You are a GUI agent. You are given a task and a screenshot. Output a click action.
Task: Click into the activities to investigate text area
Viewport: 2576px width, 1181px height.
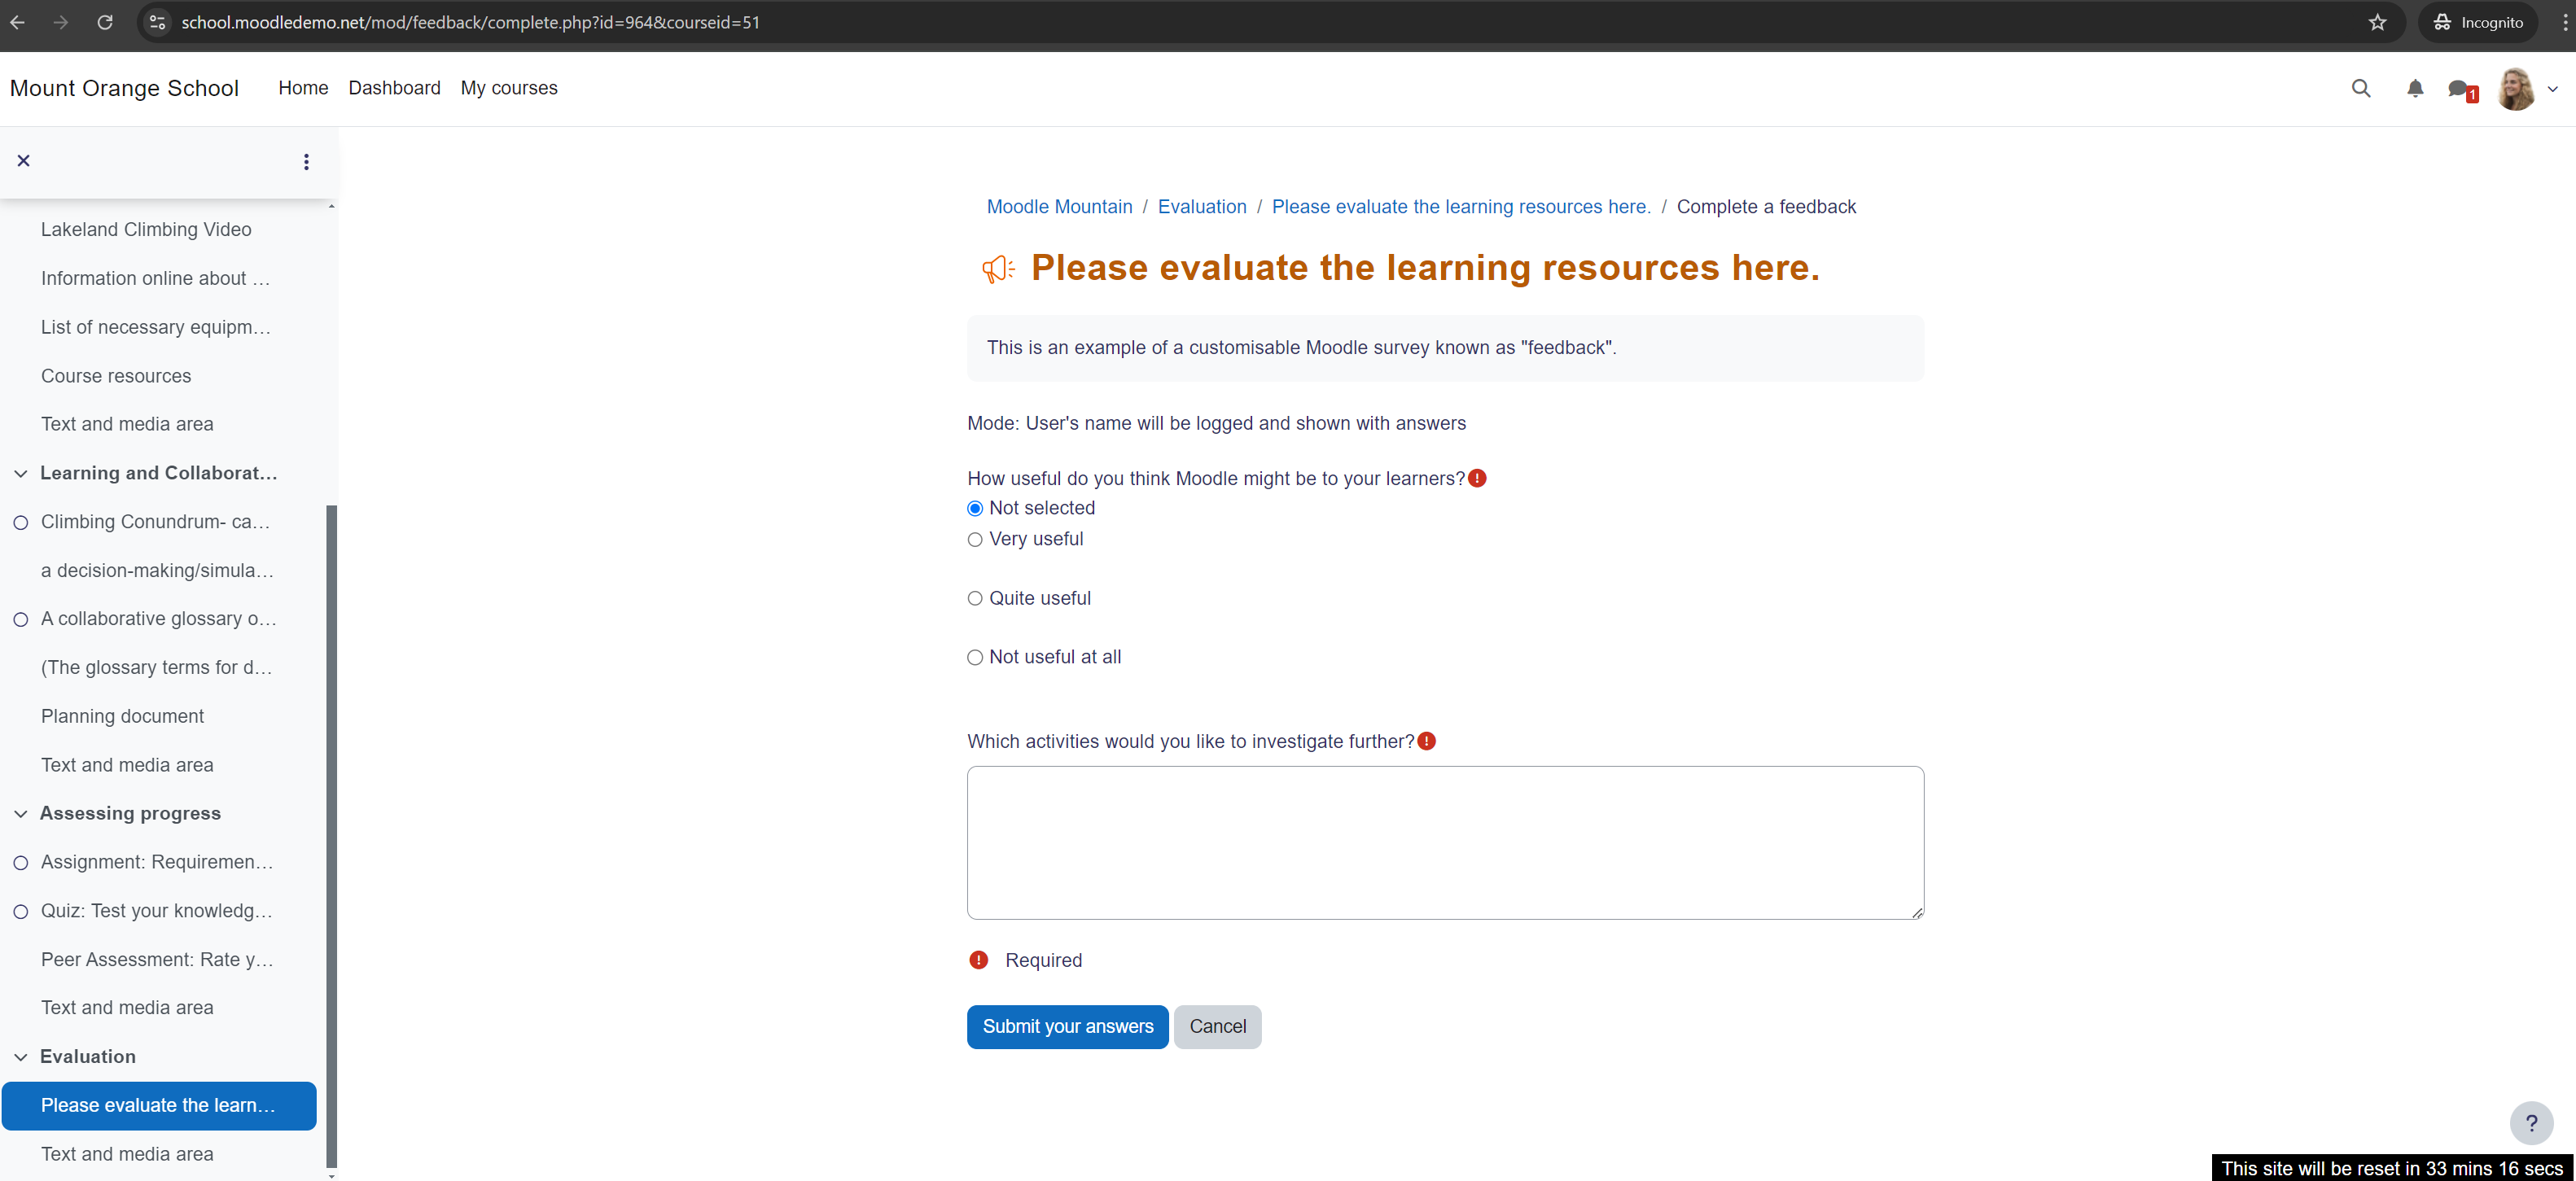(1445, 843)
